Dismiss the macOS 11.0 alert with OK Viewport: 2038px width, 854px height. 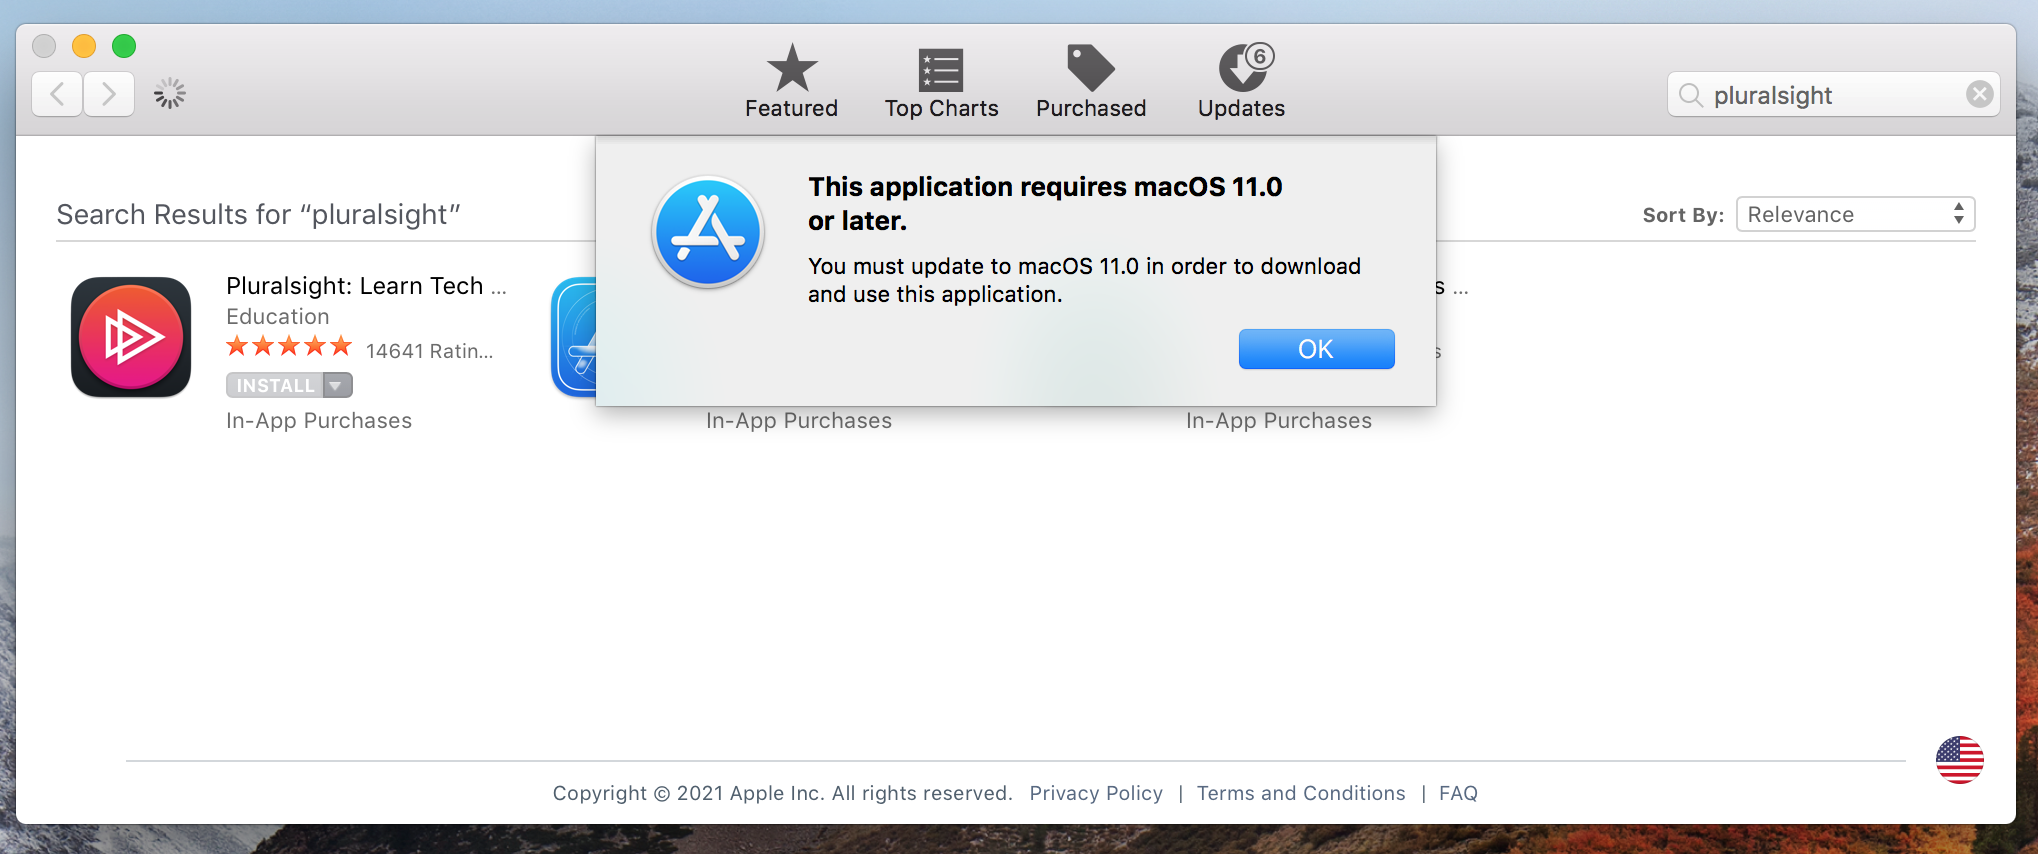(1316, 349)
